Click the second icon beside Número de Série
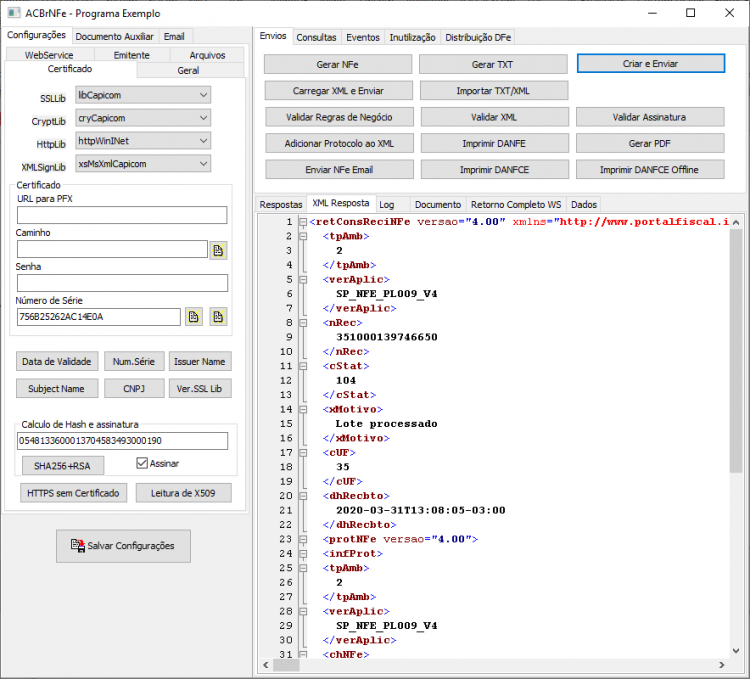Screen dimensions: 750x679 218,317
